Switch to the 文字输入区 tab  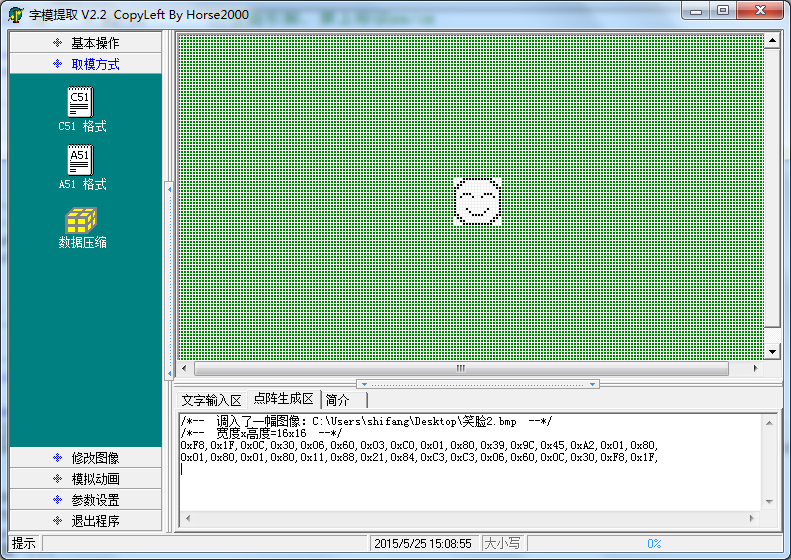click(x=212, y=401)
